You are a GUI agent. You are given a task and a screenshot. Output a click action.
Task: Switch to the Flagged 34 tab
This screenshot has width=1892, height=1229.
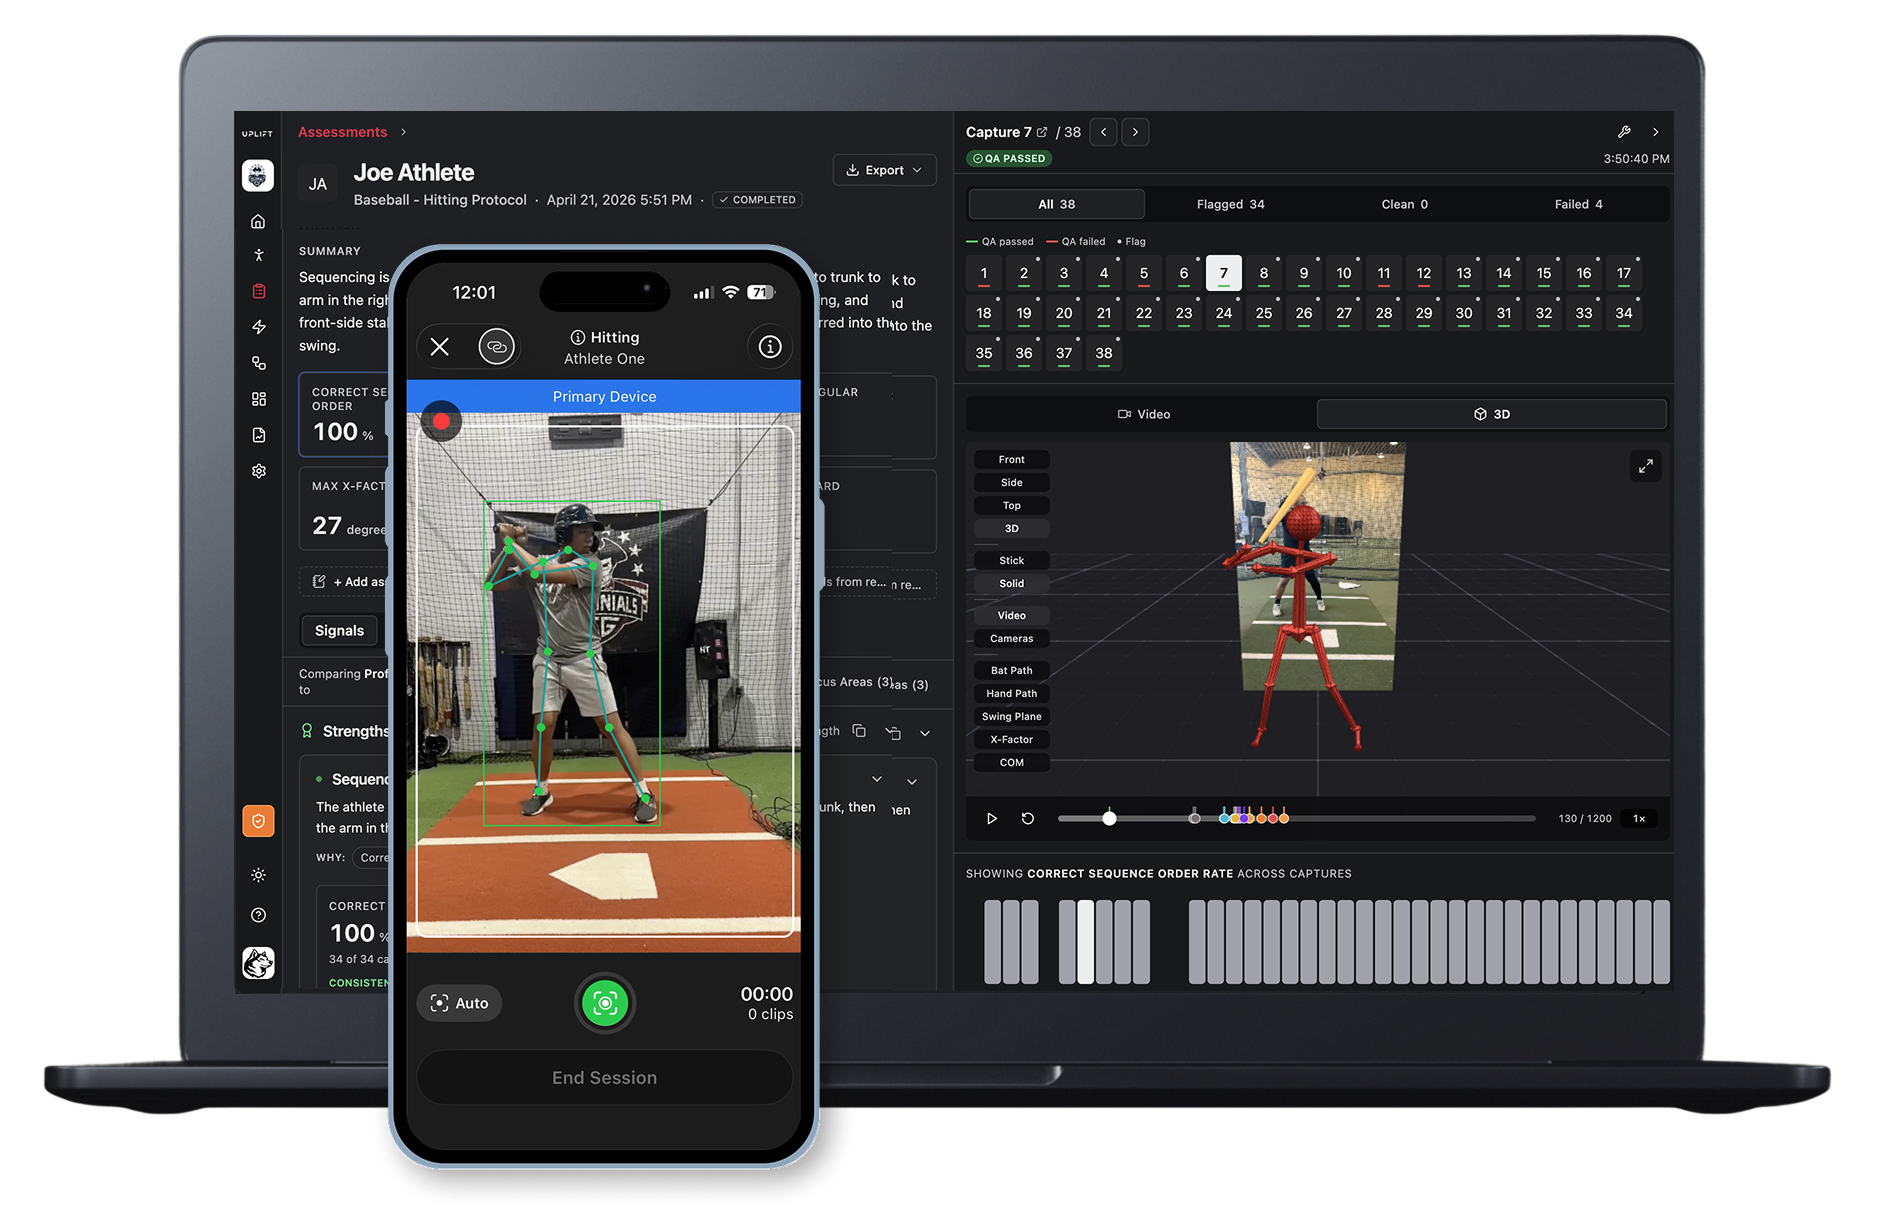tap(1231, 204)
